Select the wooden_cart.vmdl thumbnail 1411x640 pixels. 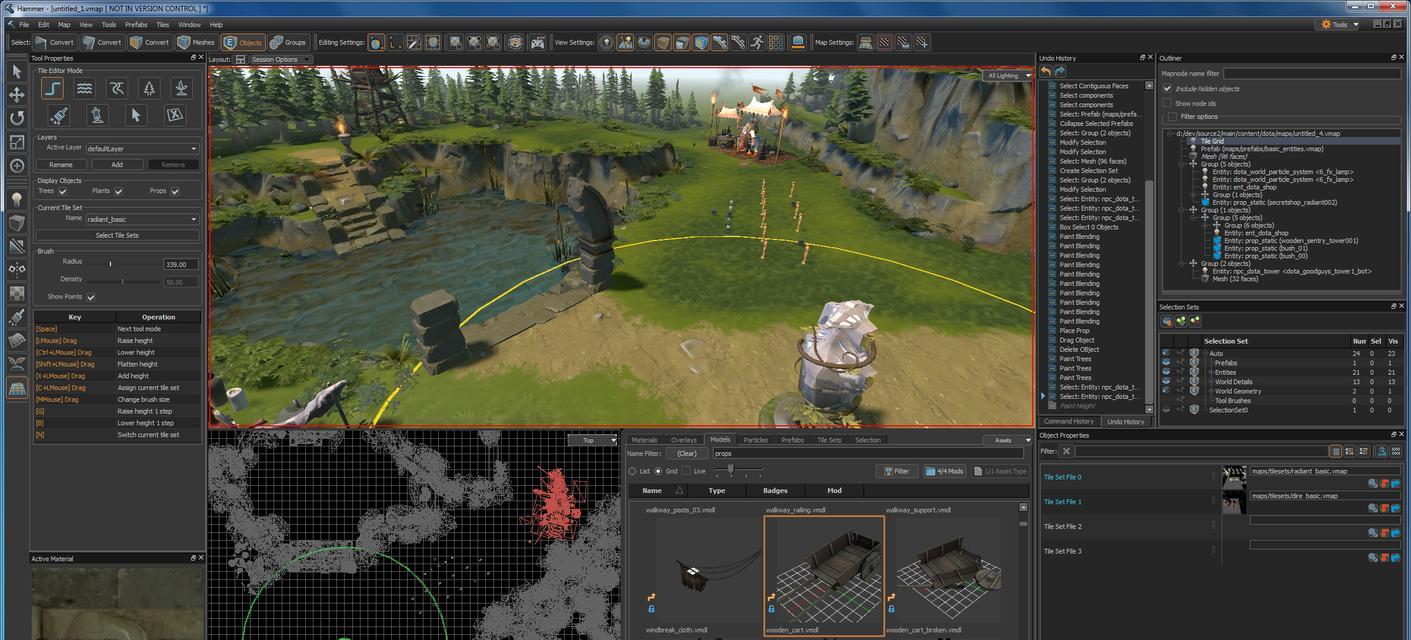pos(824,575)
